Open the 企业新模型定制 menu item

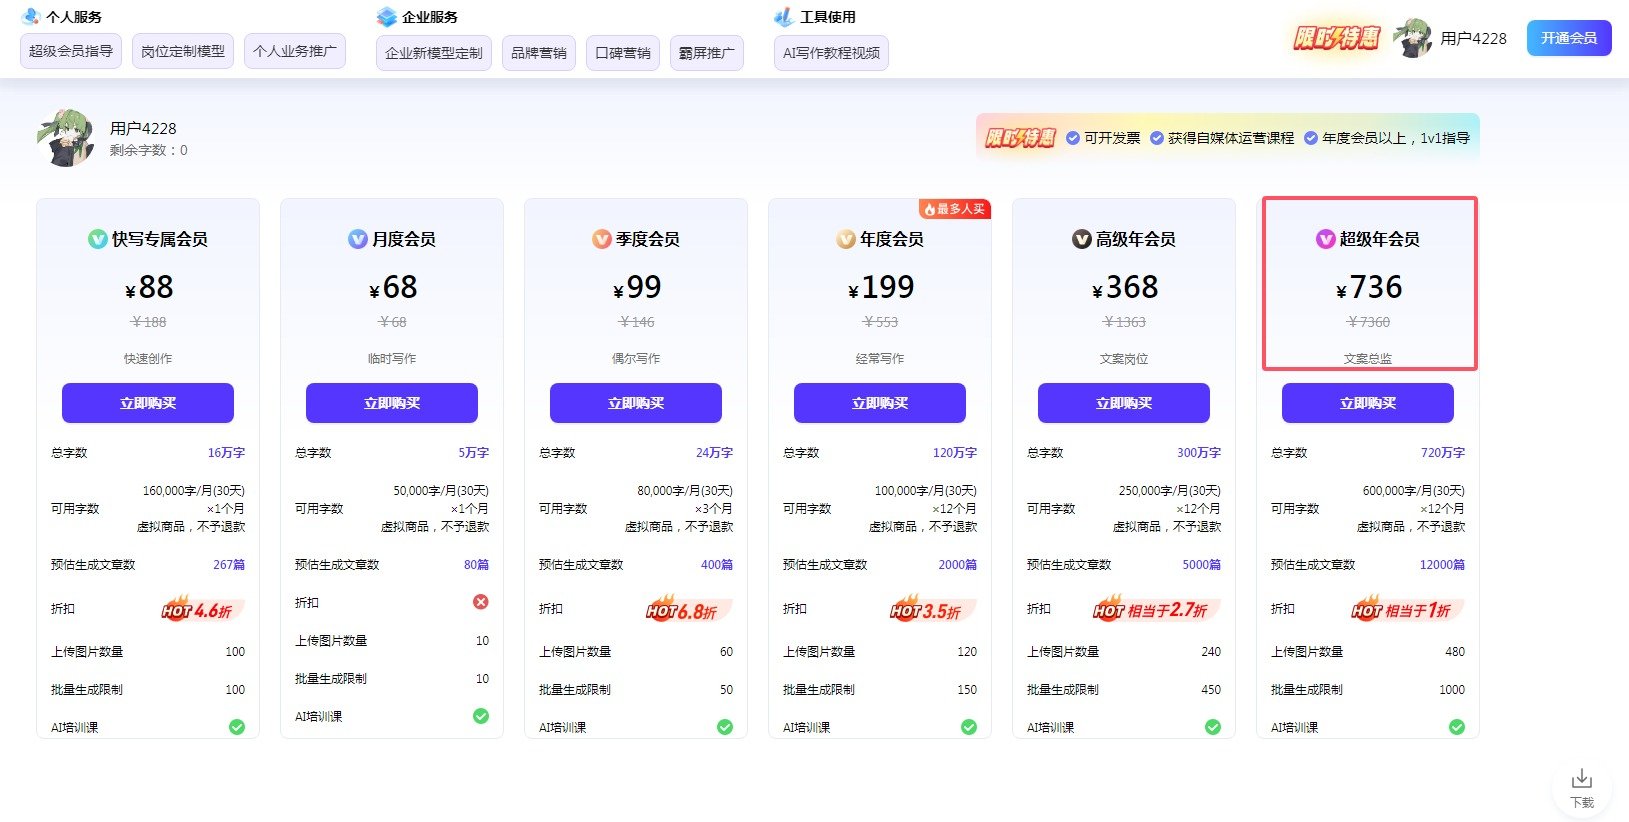click(x=434, y=53)
